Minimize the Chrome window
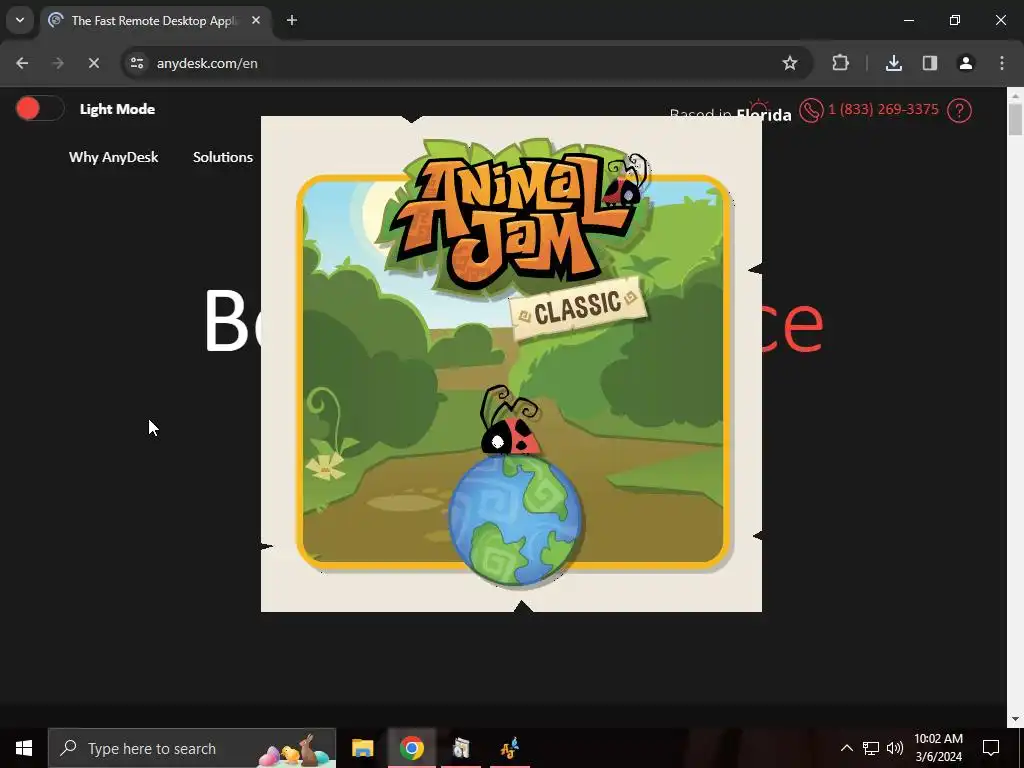 (x=908, y=20)
